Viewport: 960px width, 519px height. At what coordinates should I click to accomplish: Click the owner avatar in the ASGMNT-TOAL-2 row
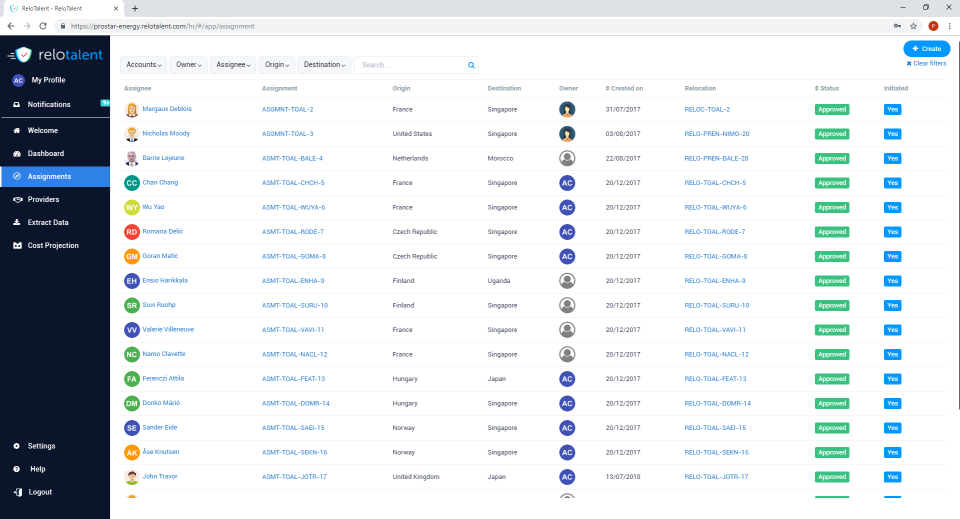pyautogui.click(x=567, y=110)
